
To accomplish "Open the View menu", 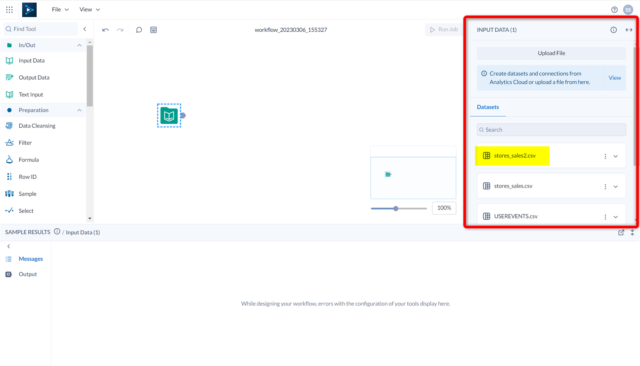I will (89, 9).
